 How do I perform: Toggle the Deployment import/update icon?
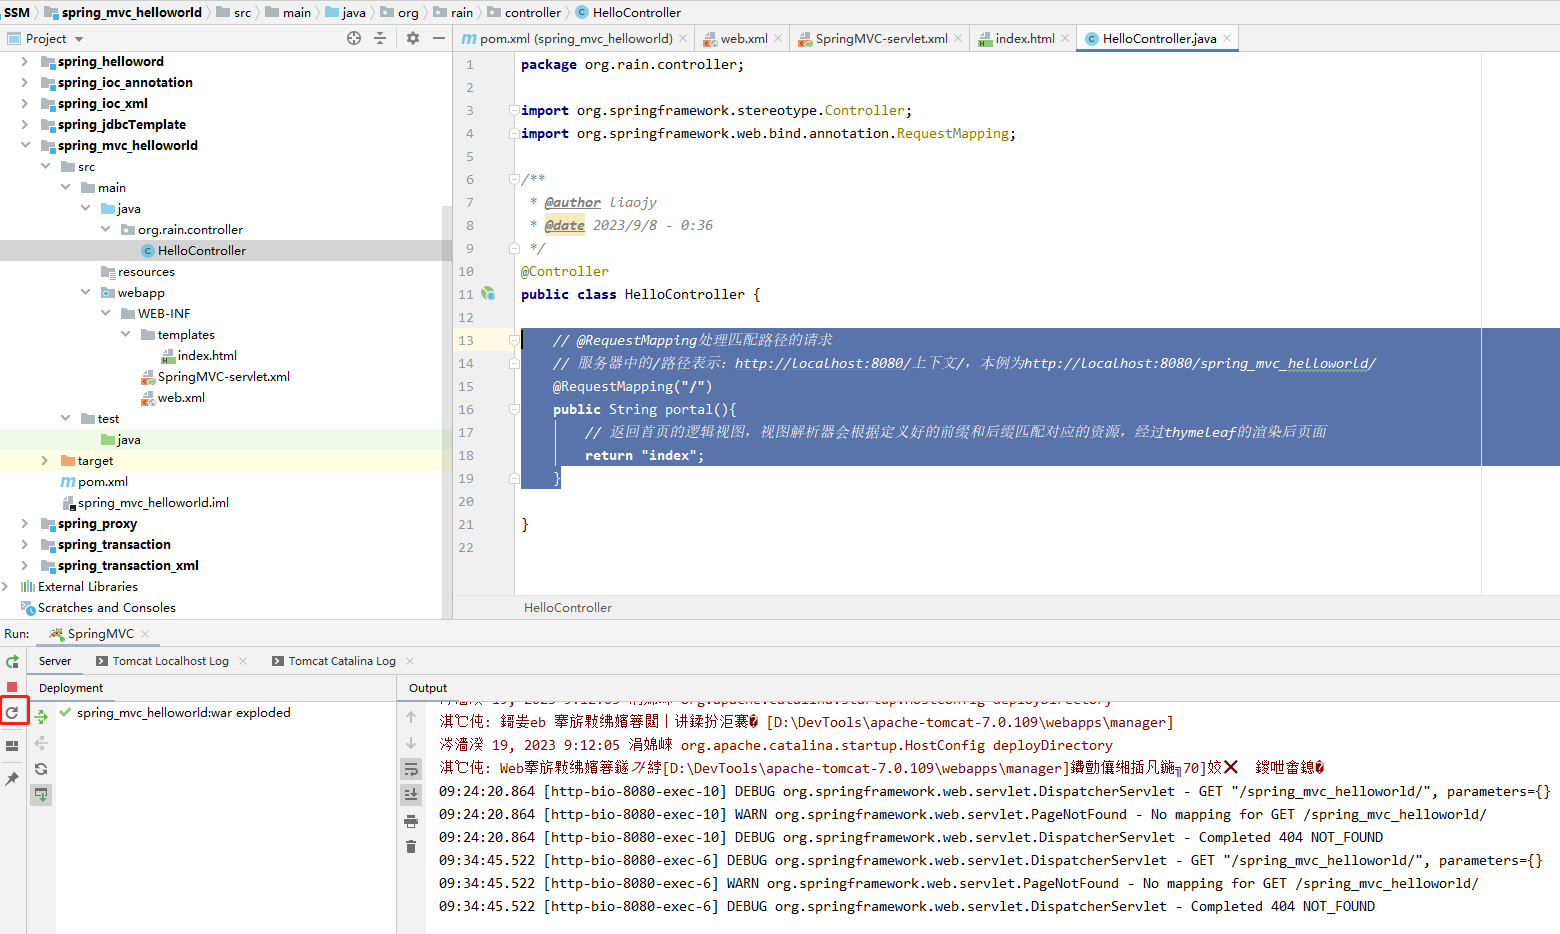click(x=41, y=795)
